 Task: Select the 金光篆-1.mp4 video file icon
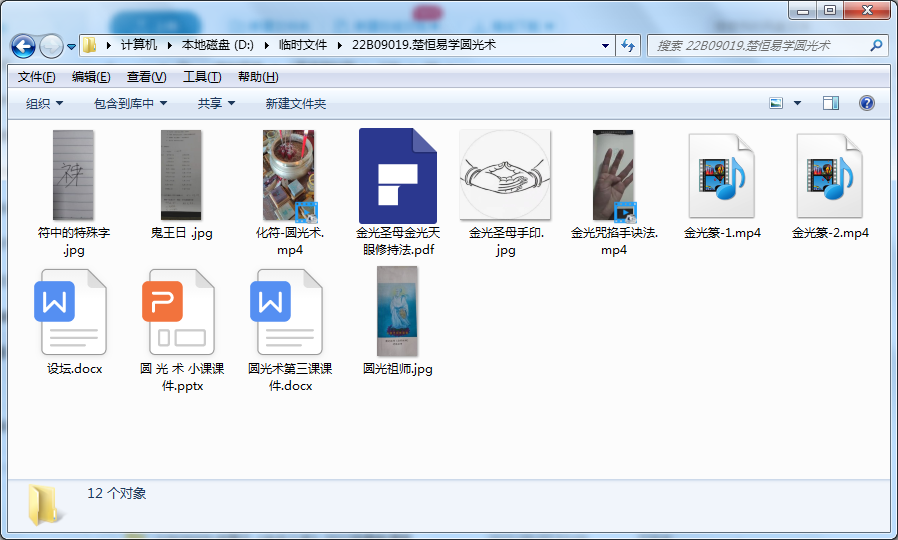(722, 176)
